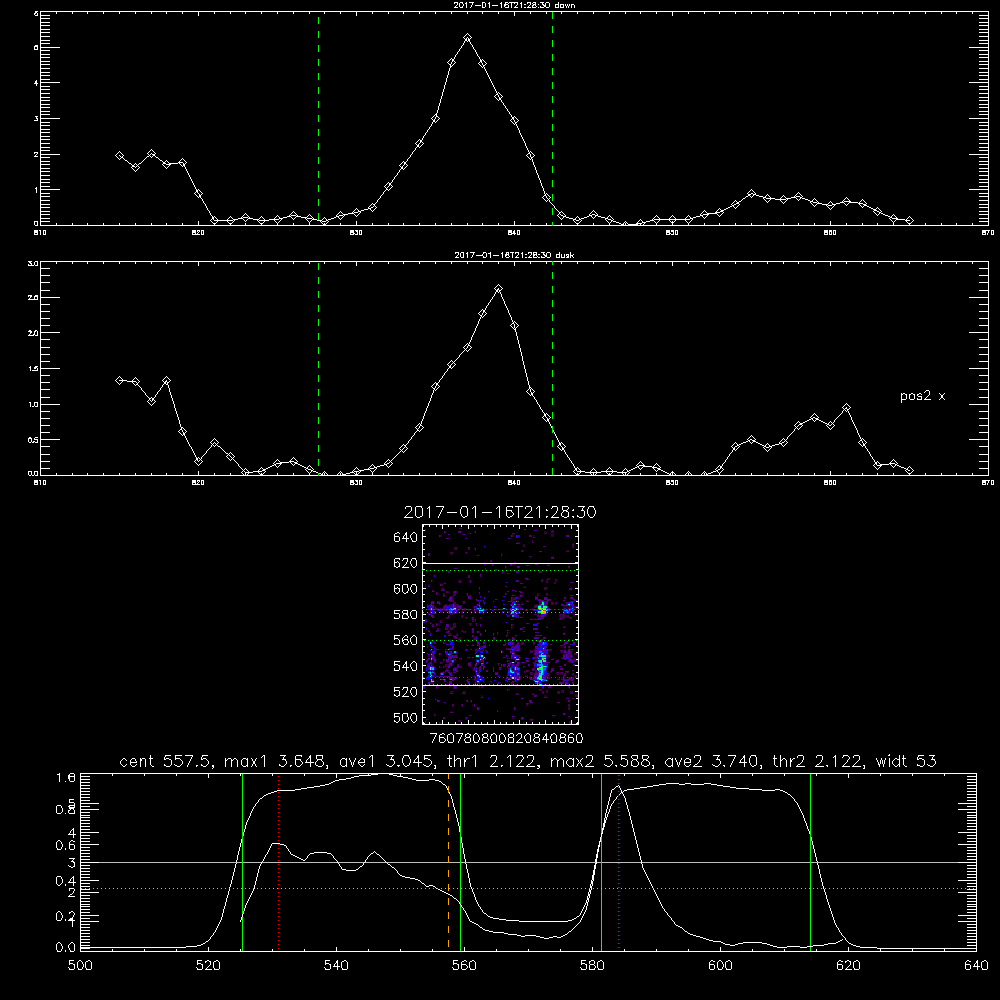The image size is (1000, 1000).
Task: Click the right green dashed line in dusk plot
Action: [552, 368]
